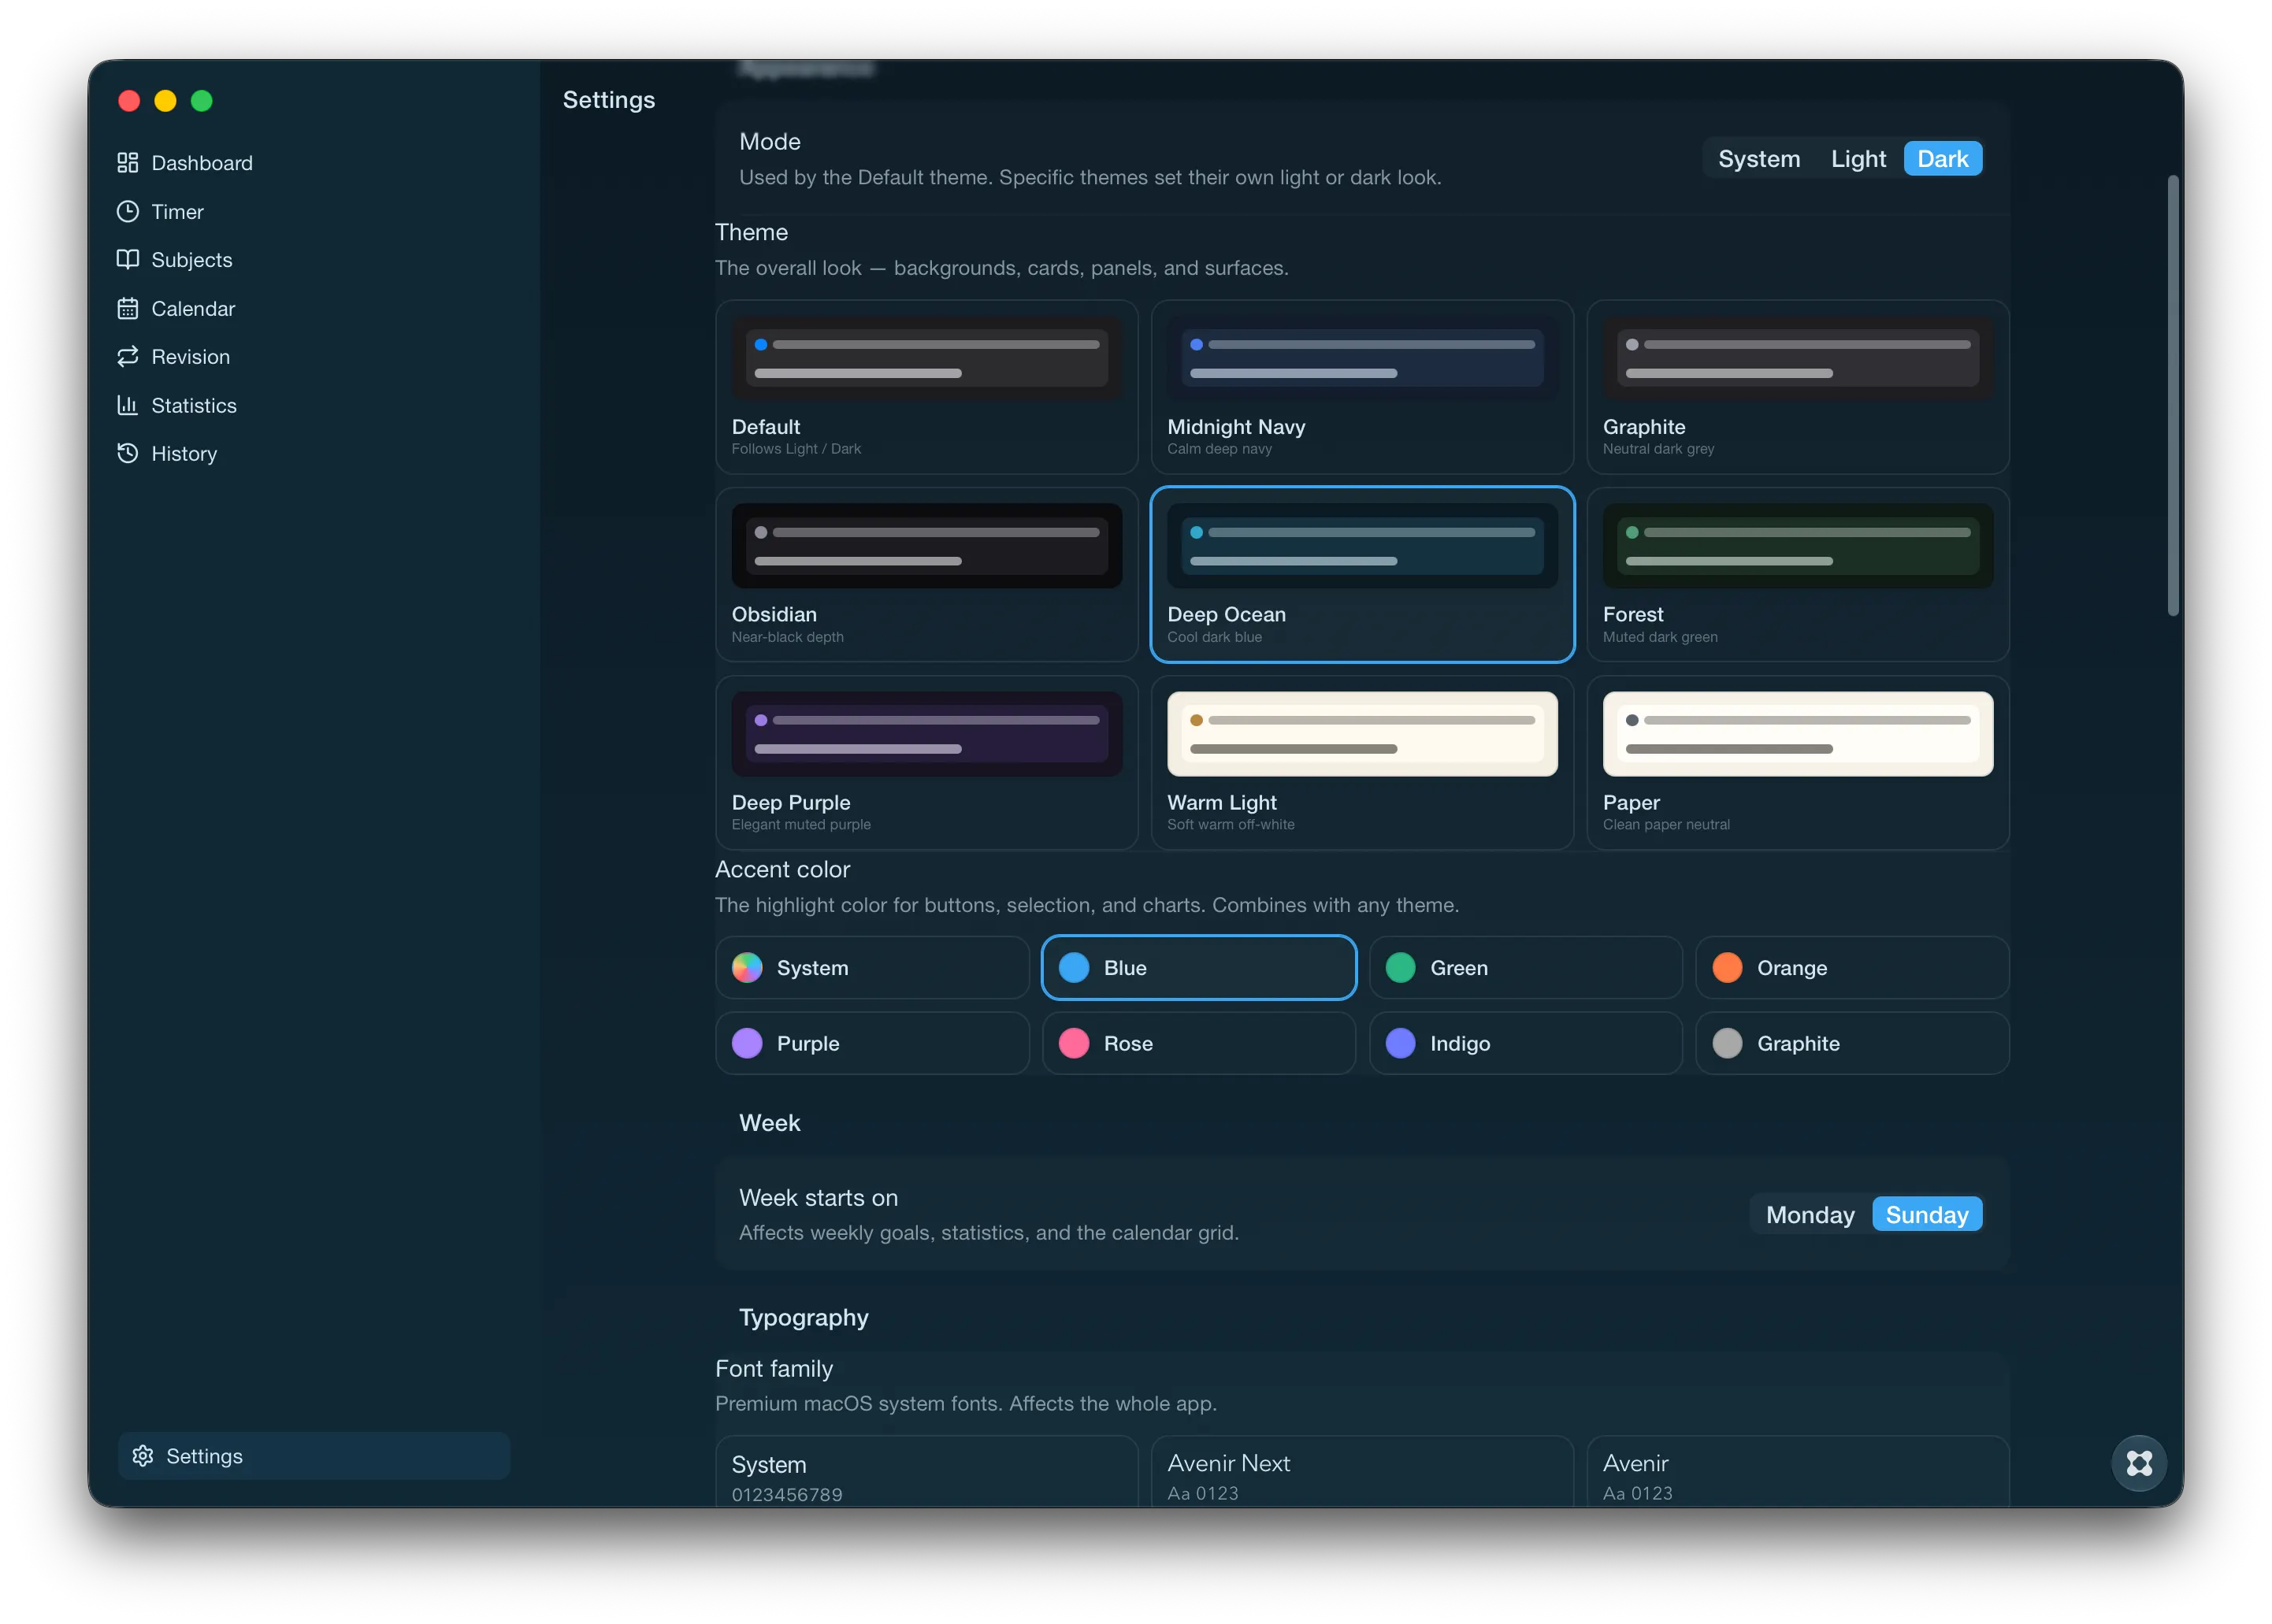Screen dimensions: 2272x1624
Task: Pick the Indigo accent color
Action: pyautogui.click(x=1525, y=1043)
